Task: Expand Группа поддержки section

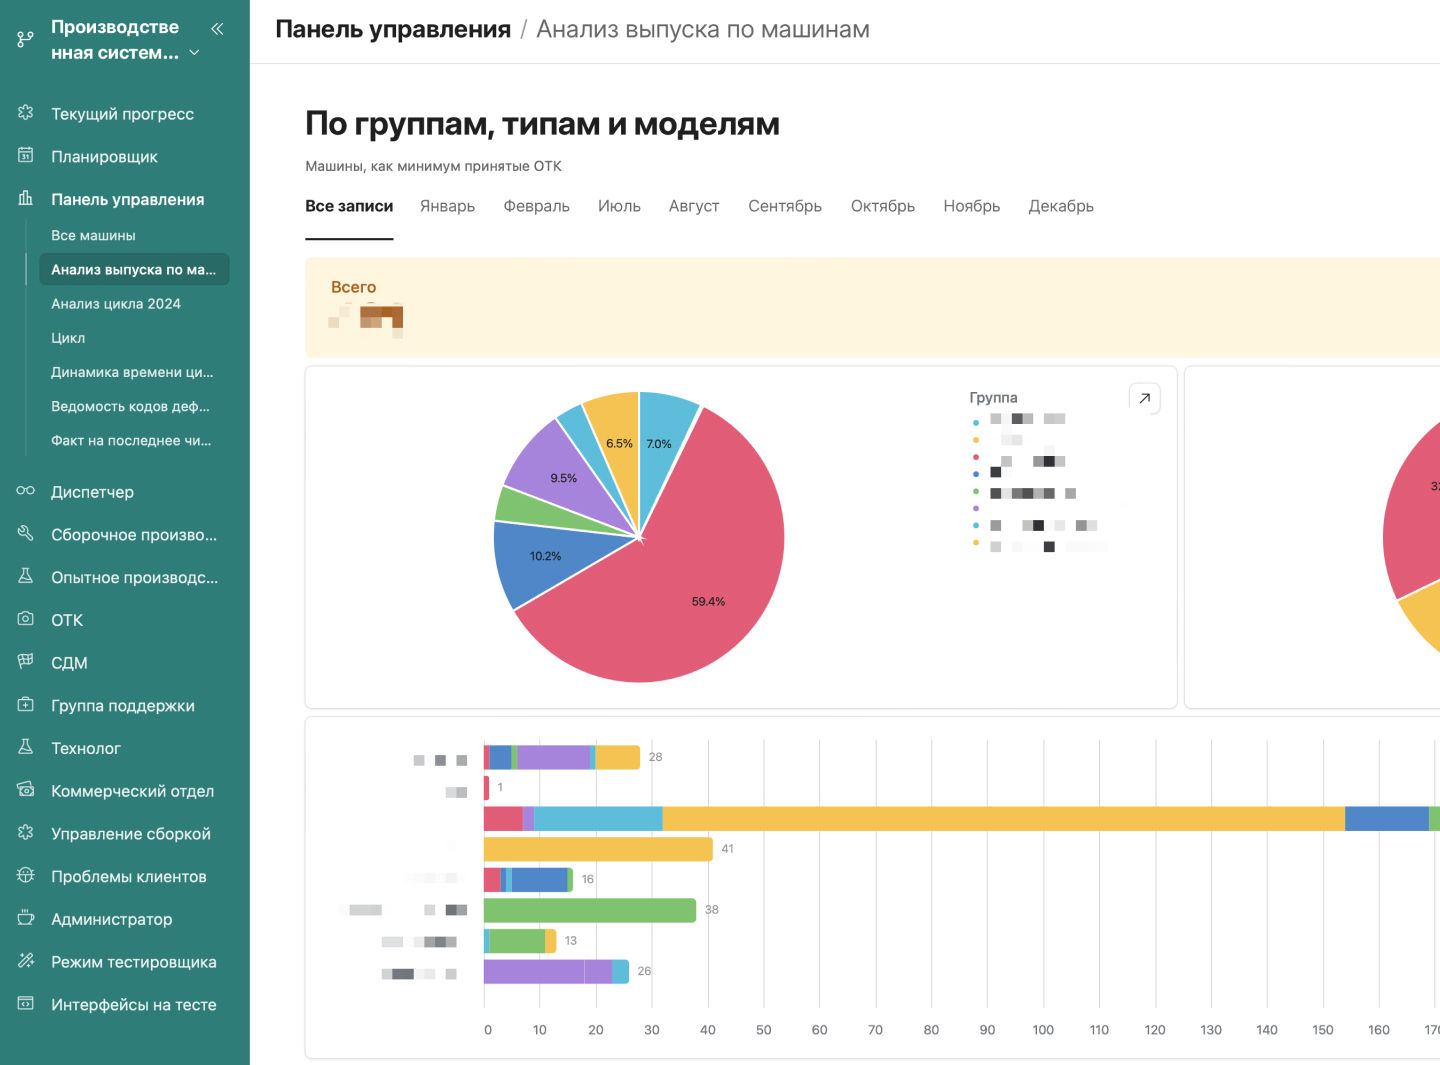Action: 124,706
